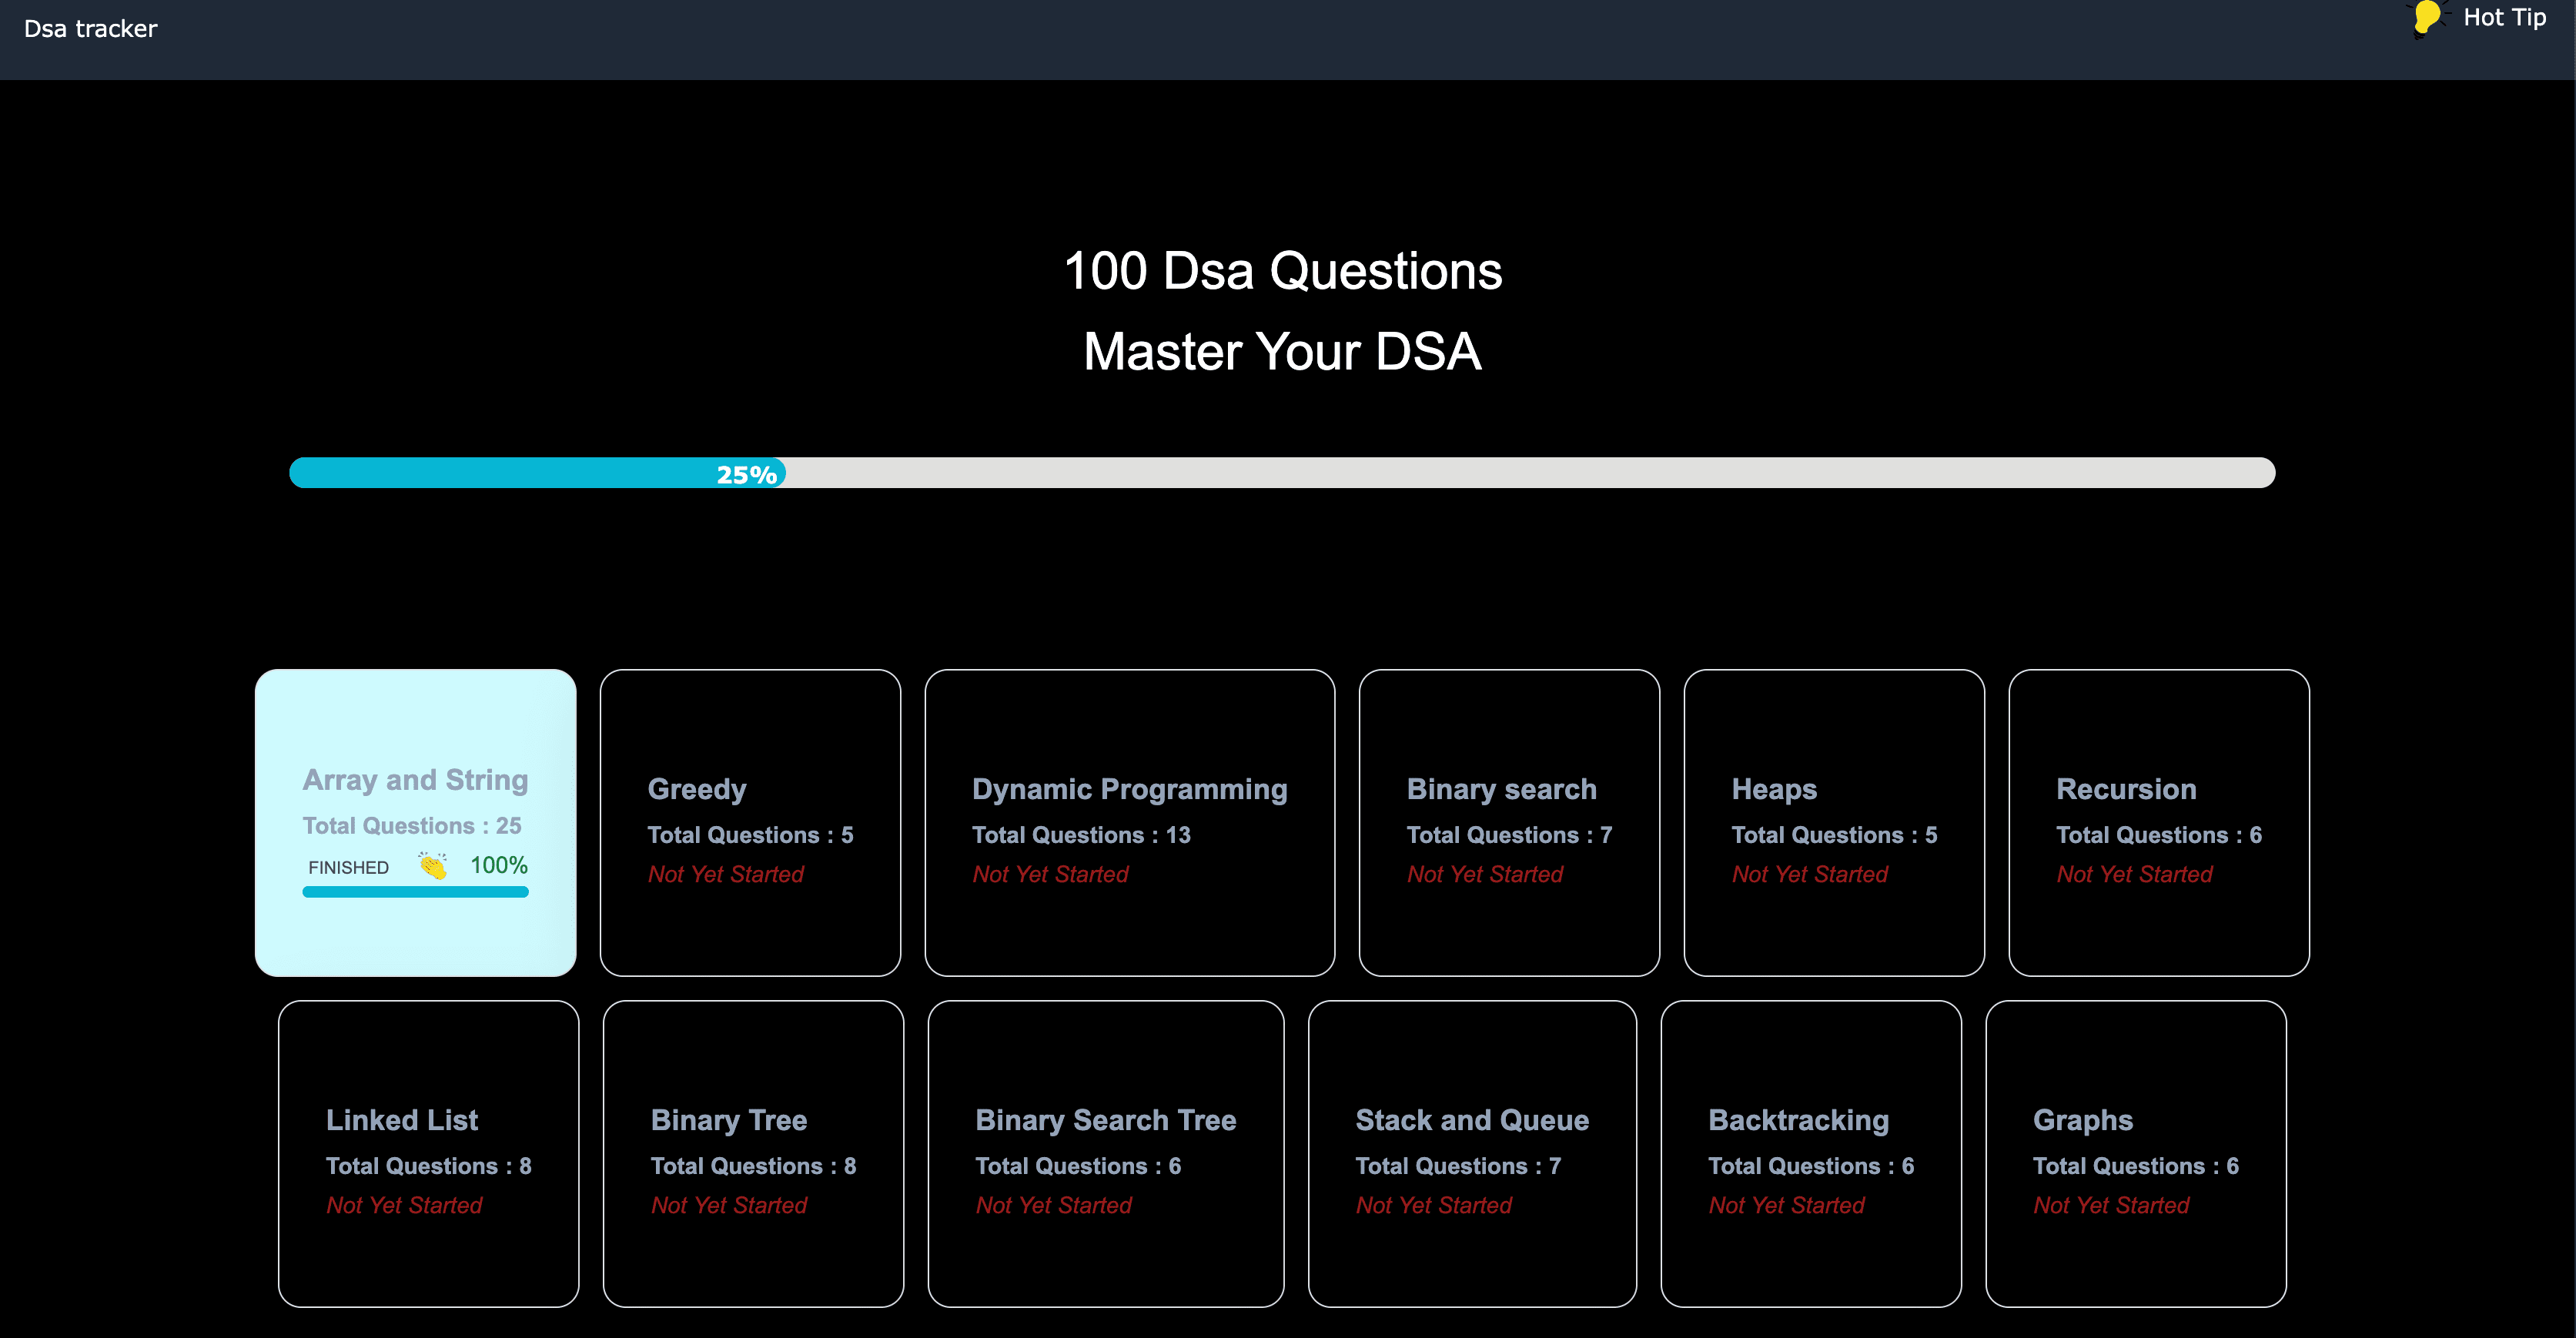Open the Greedy topic card
Screen dimensions: 2576x1338
750,823
